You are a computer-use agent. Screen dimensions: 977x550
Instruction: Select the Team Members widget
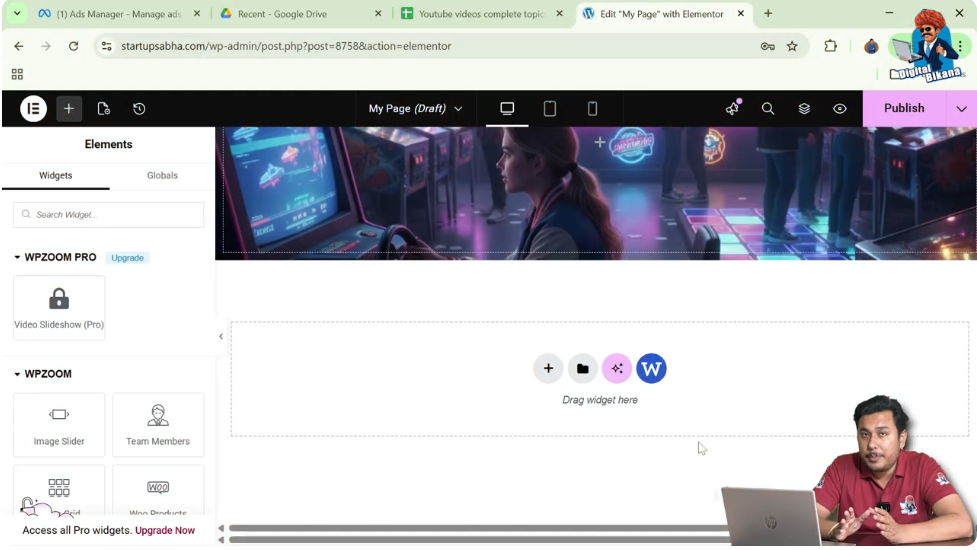click(158, 425)
